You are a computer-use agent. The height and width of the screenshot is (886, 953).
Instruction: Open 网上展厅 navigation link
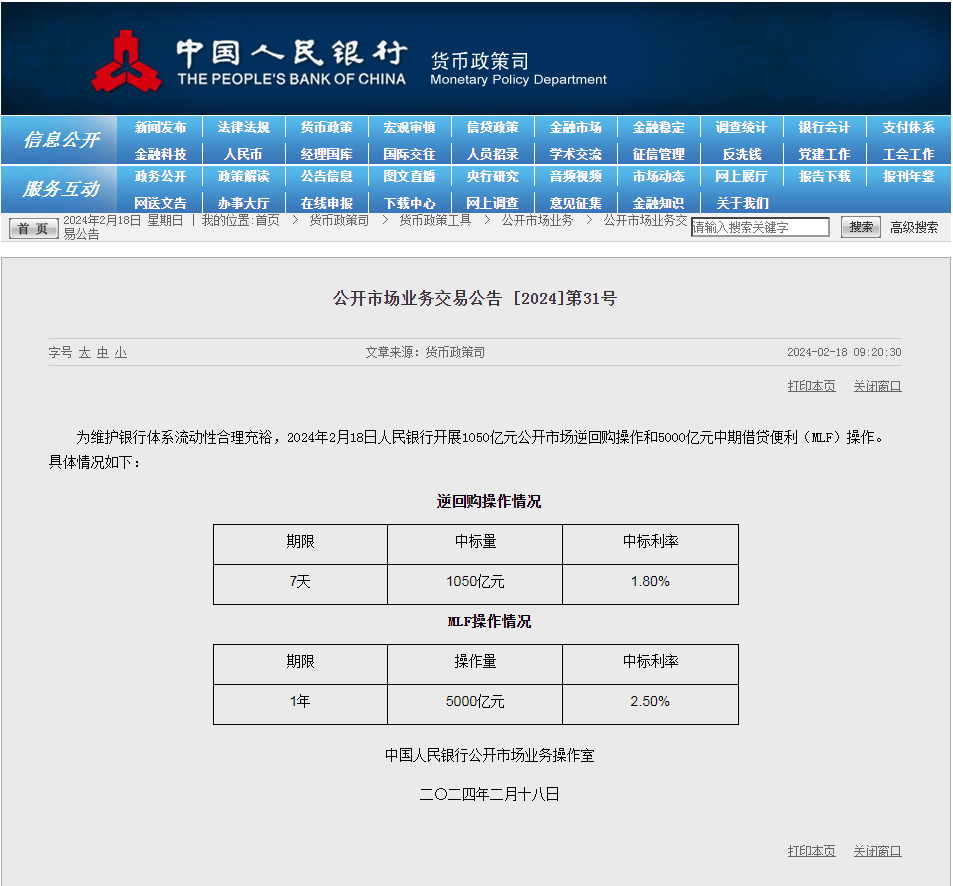741,177
